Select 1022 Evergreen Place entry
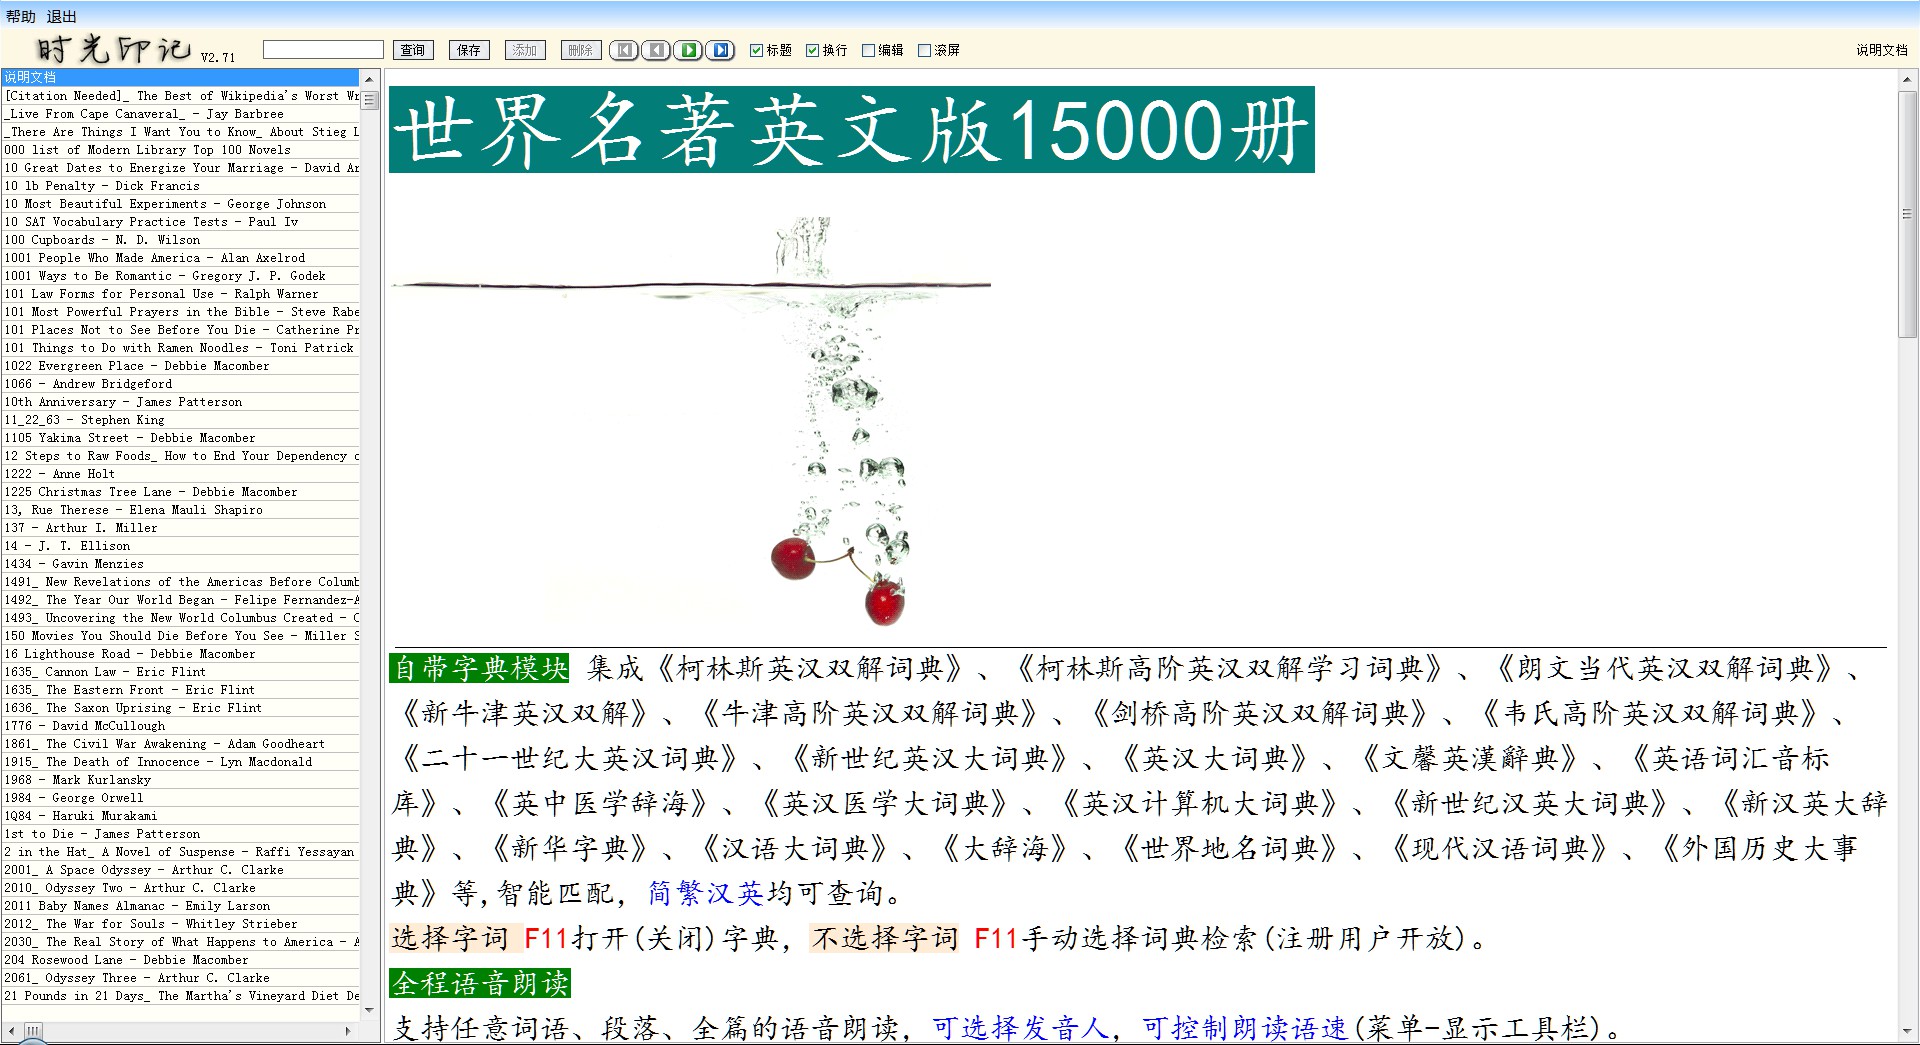 pyautogui.click(x=180, y=366)
